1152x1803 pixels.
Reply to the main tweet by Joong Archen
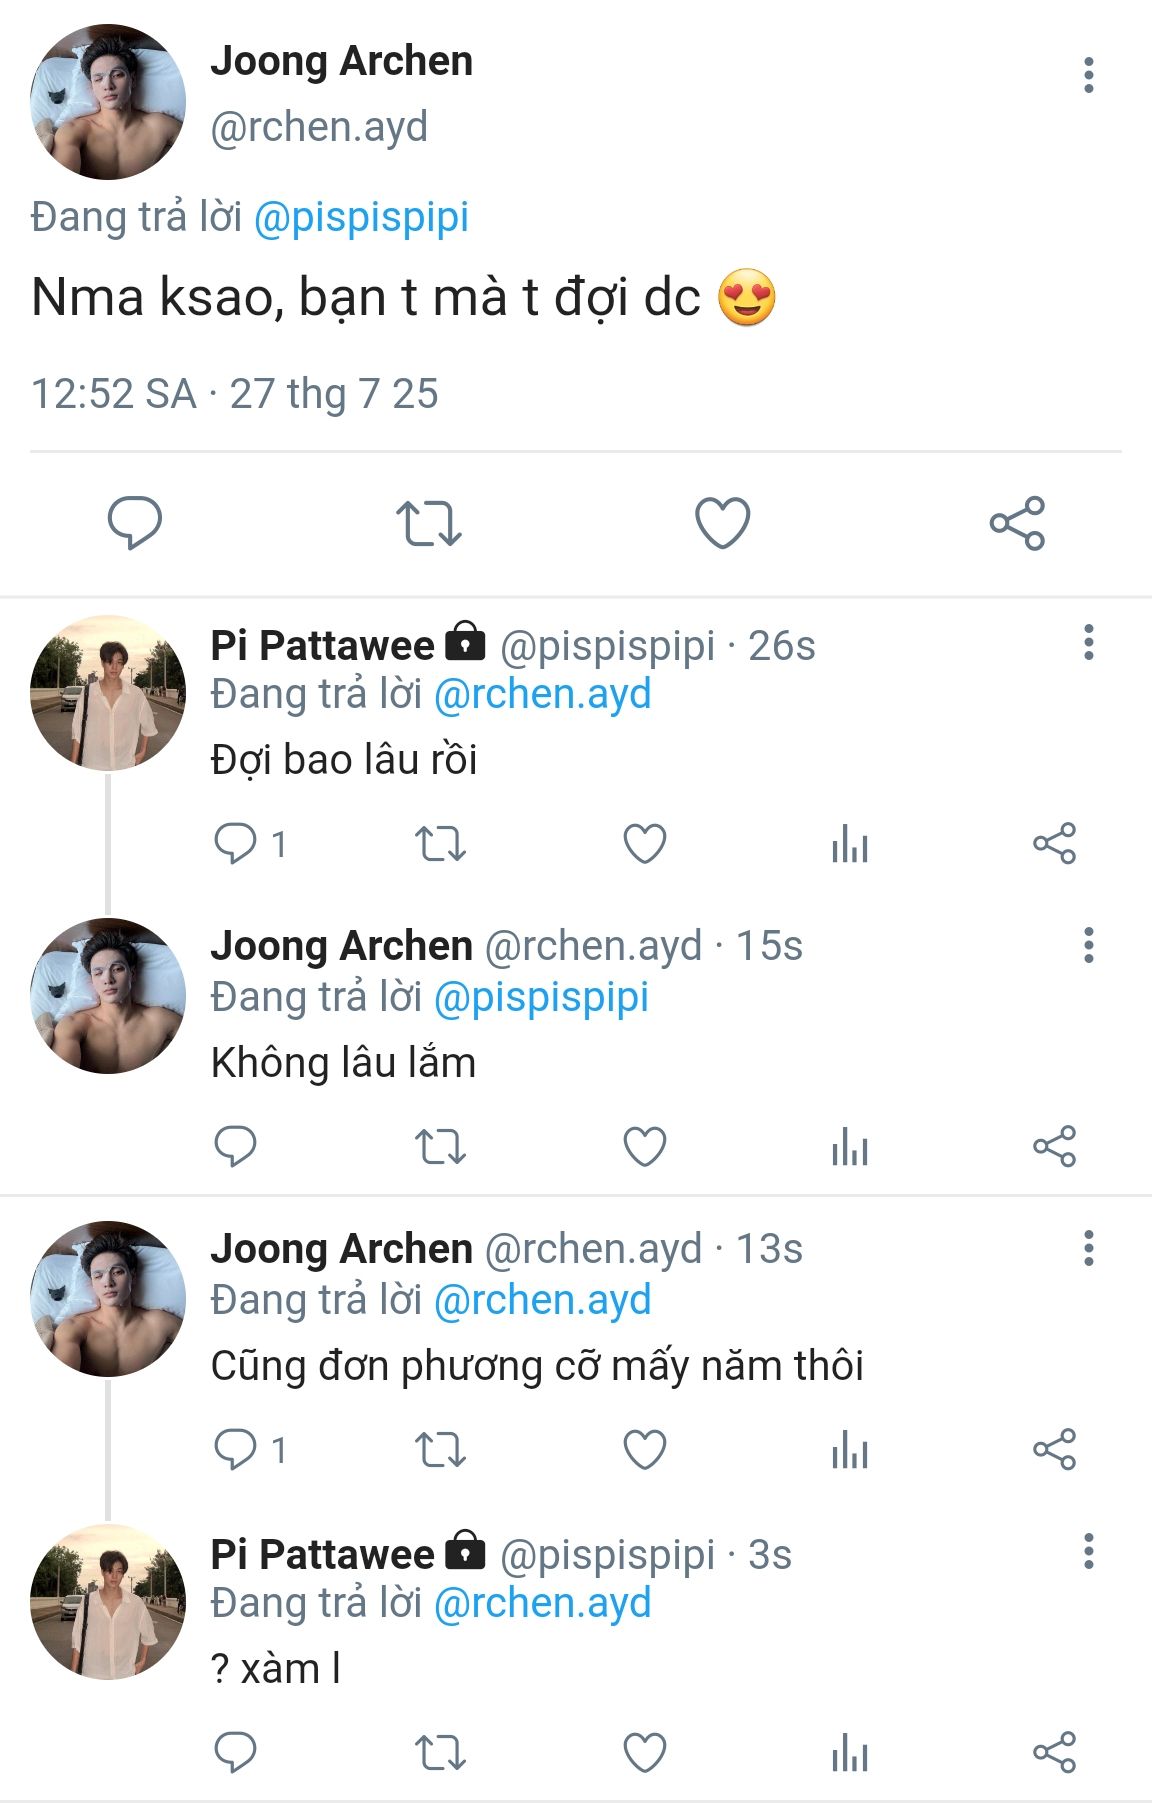(x=134, y=522)
